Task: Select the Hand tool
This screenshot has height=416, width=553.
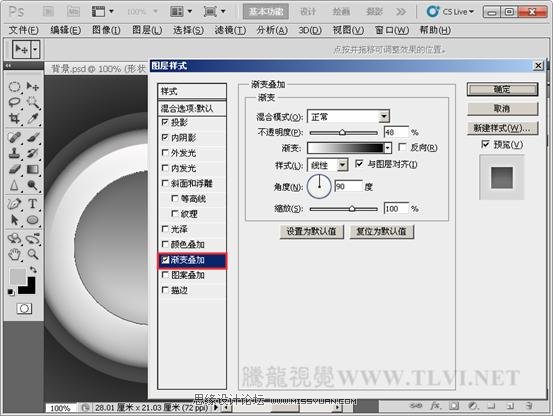Action: click(14, 254)
